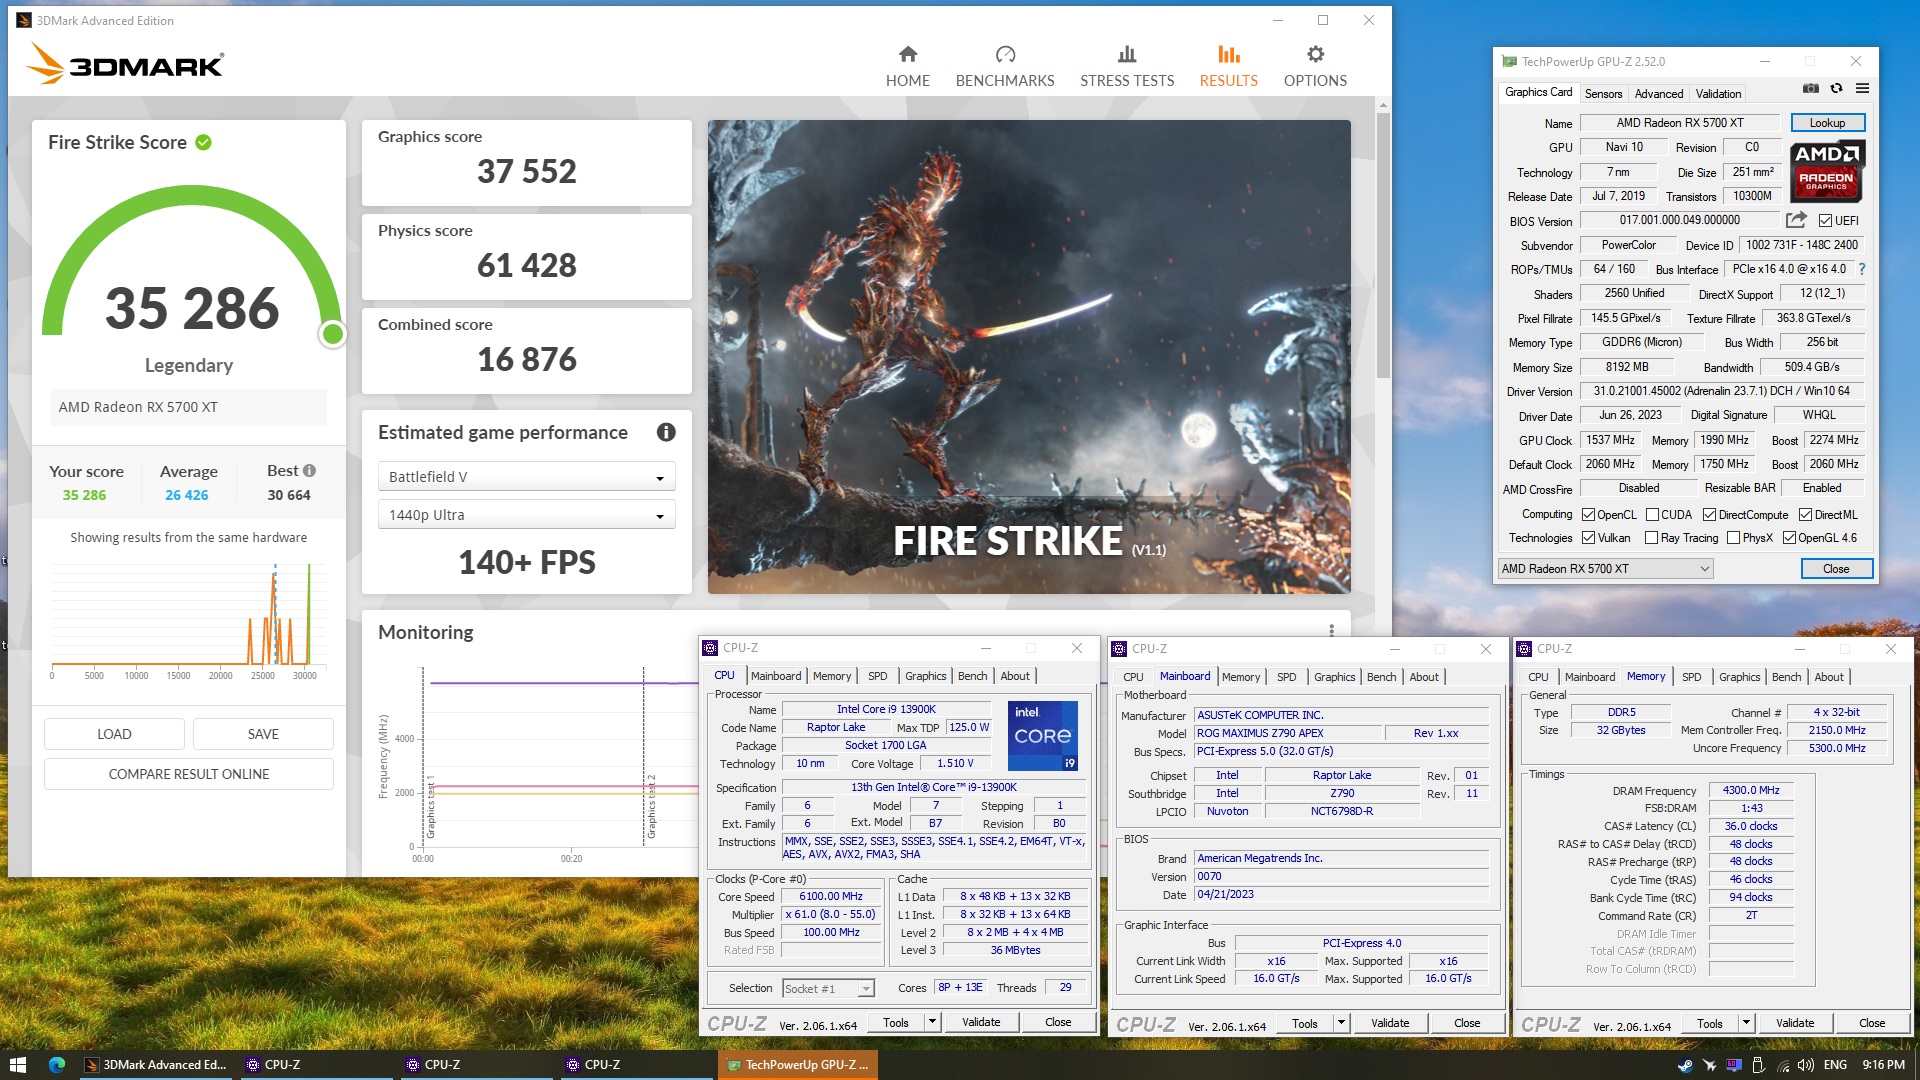Click BIOS export share icon in GPU-Z
Image resolution: width=1920 pixels, height=1080 pixels.
pos(1796,220)
